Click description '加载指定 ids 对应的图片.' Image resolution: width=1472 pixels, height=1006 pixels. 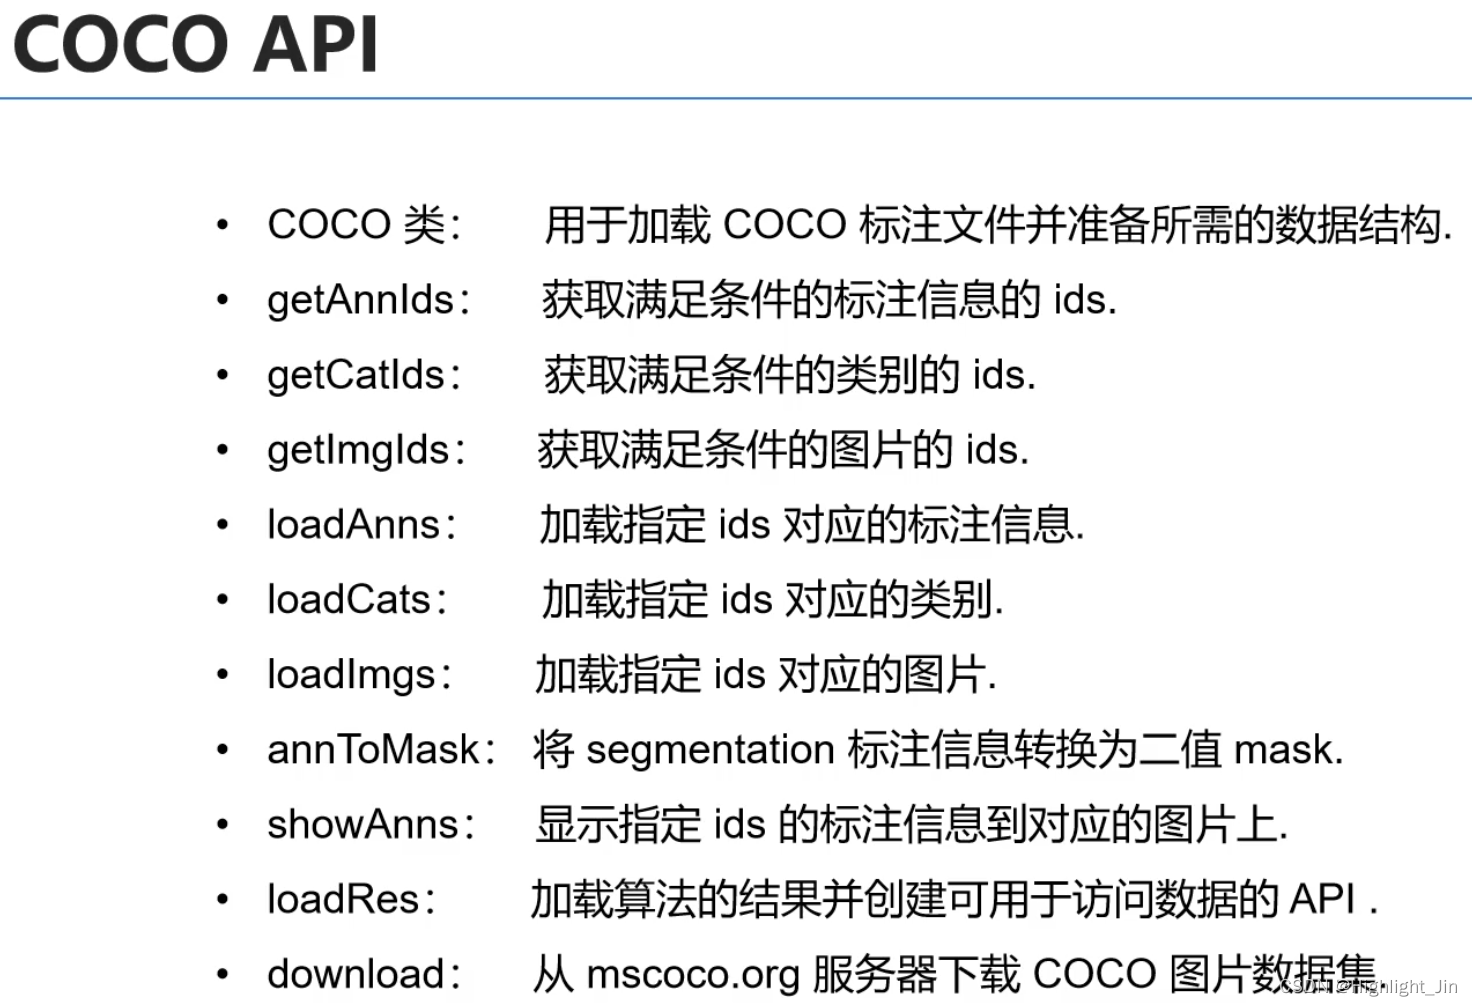[766, 674]
